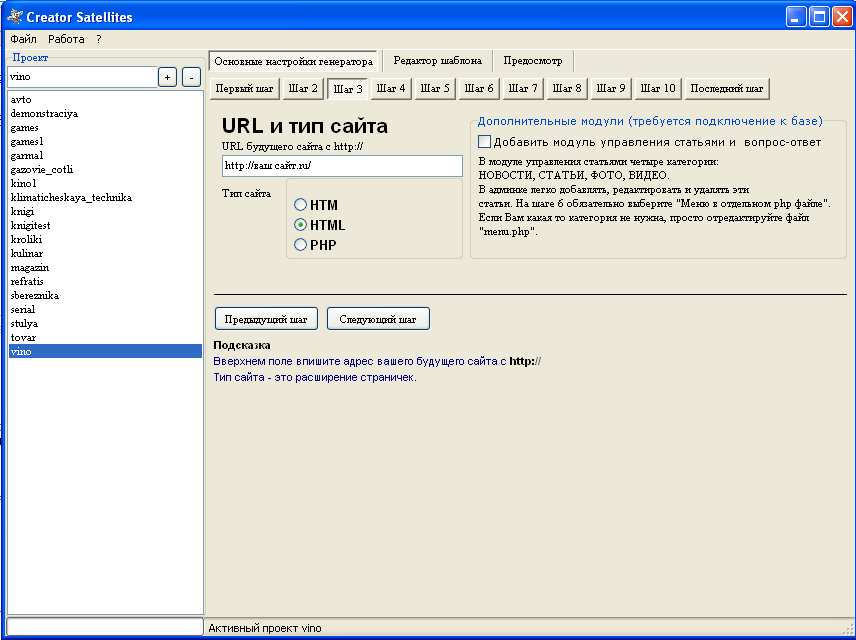Click the project name input field
This screenshot has width=856, height=640.
[82, 77]
